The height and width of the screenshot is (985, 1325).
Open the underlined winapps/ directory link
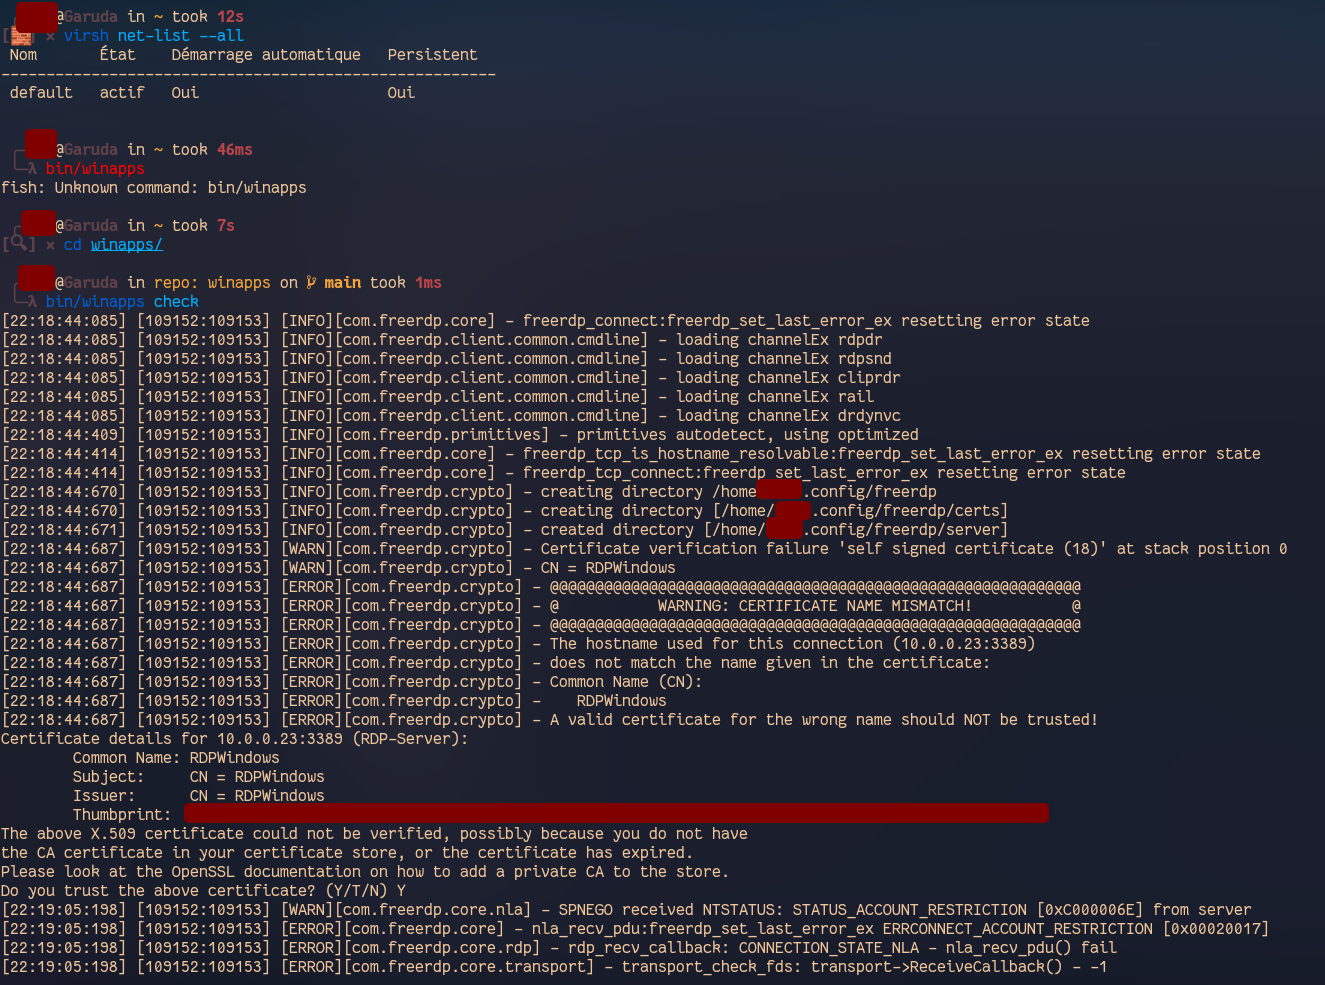(x=126, y=244)
